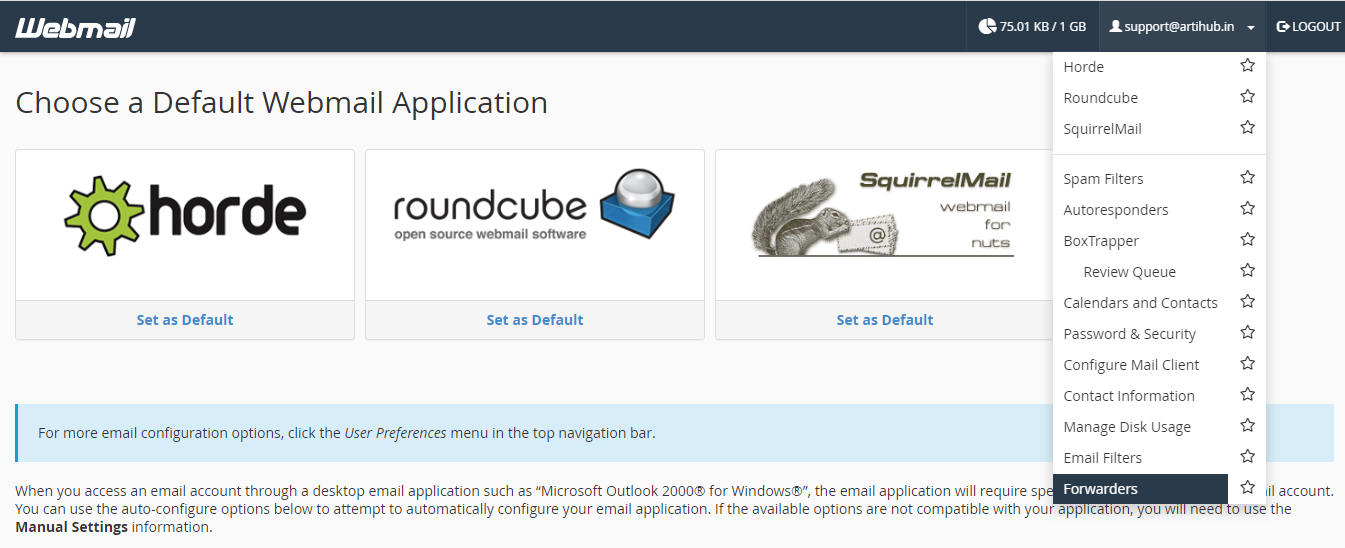1345x548 pixels.
Task: Click the Logout icon in the navigation bar
Action: 1283,27
